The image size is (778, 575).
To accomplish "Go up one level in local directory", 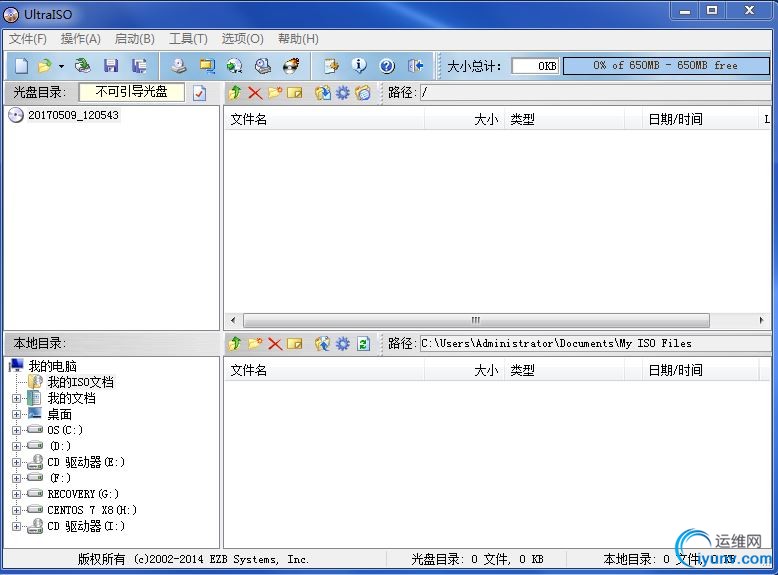I will pyautogui.click(x=235, y=343).
